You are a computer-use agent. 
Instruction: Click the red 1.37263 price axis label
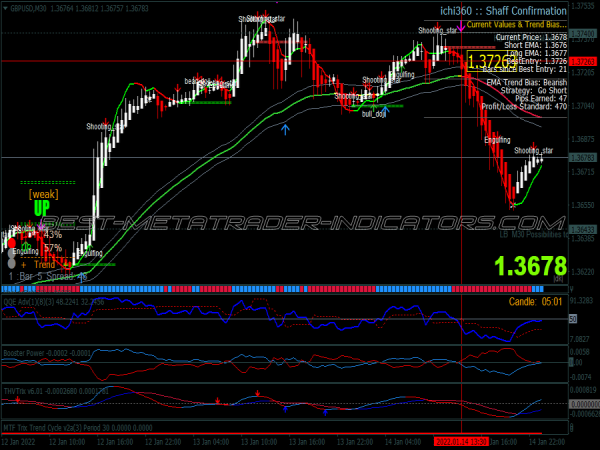point(584,62)
